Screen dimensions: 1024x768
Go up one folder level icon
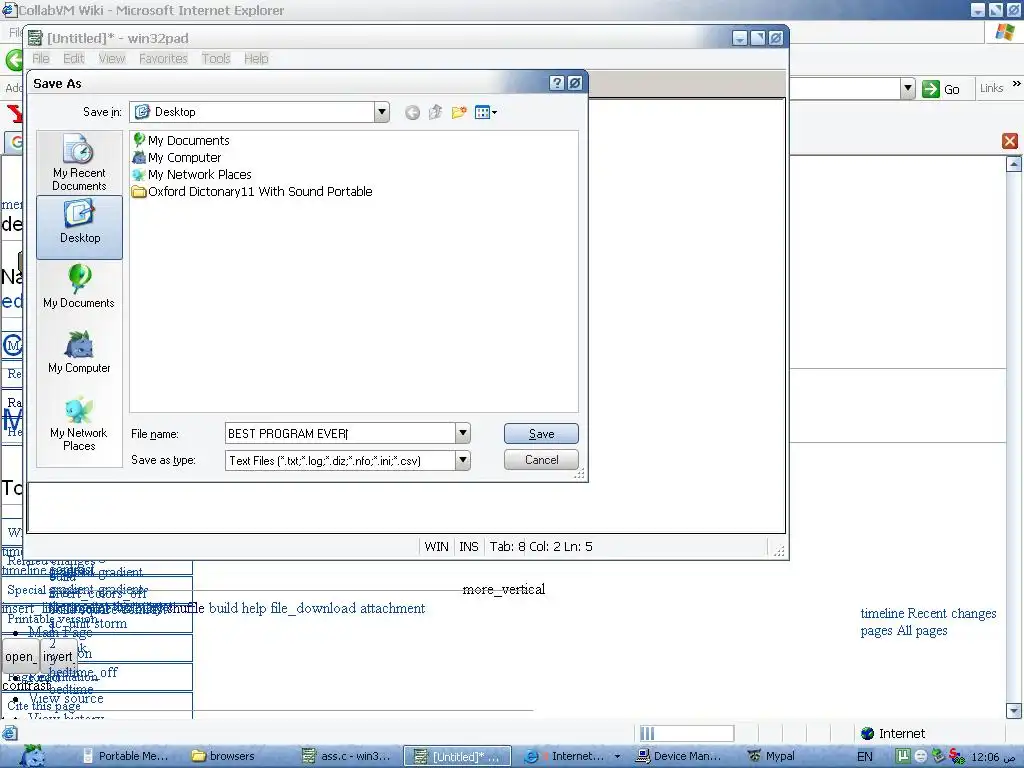click(436, 112)
